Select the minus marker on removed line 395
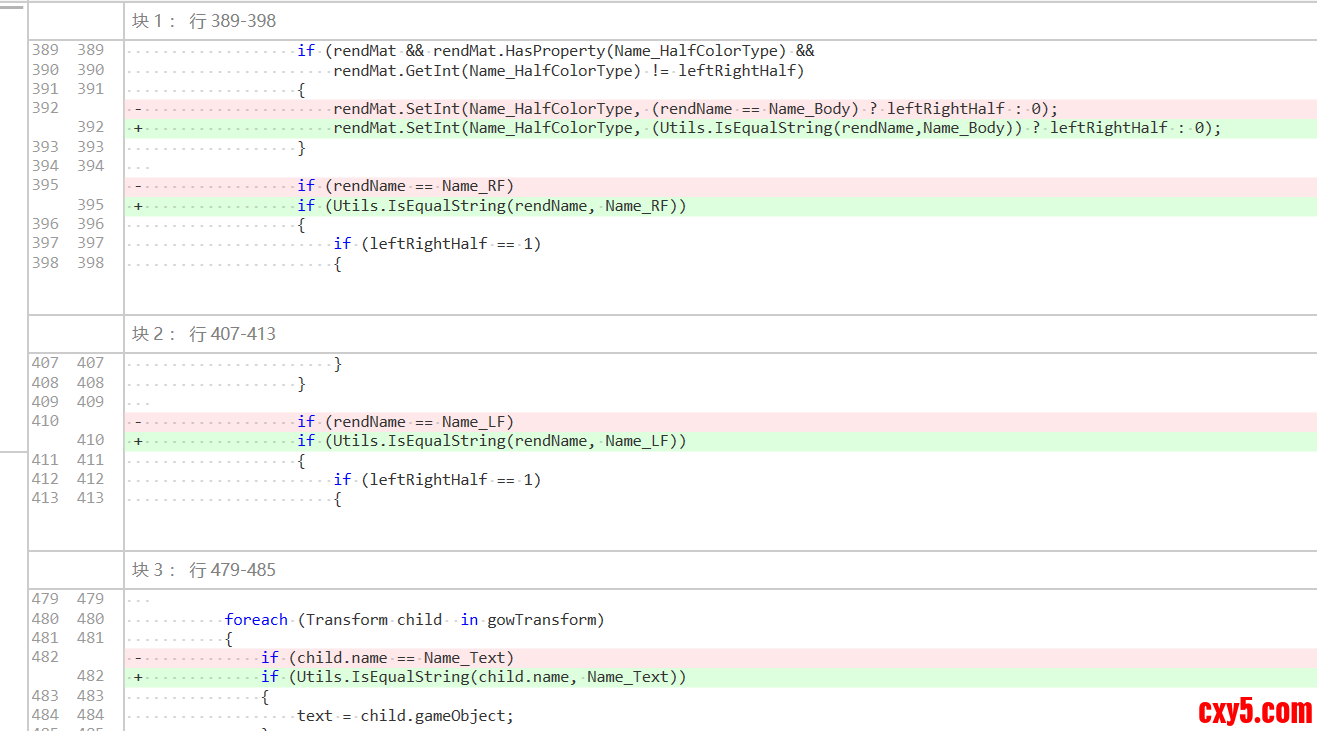The width and height of the screenshot is (1317, 731). [x=138, y=186]
